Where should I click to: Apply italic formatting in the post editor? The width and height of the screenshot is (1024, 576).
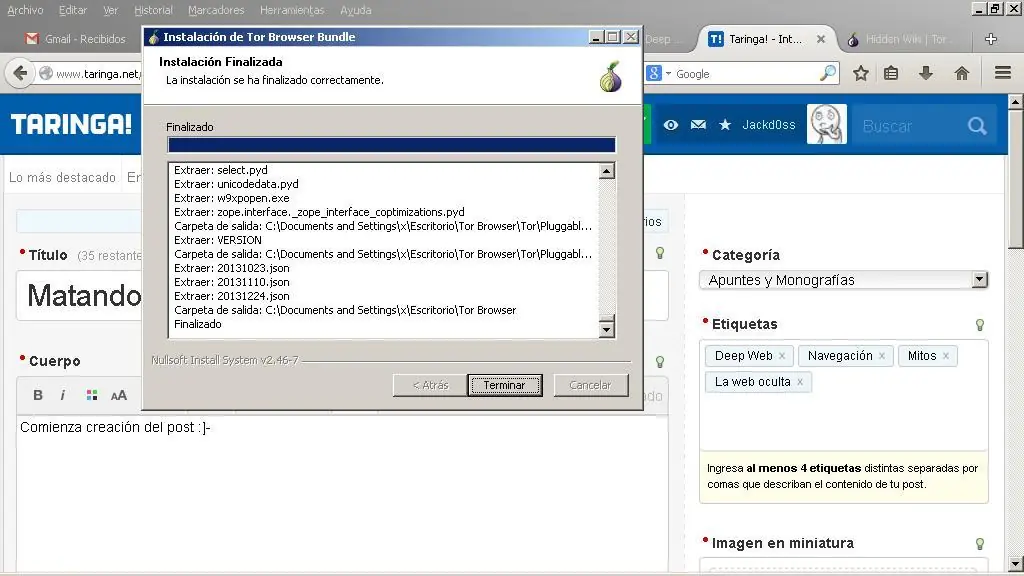tap(63, 395)
